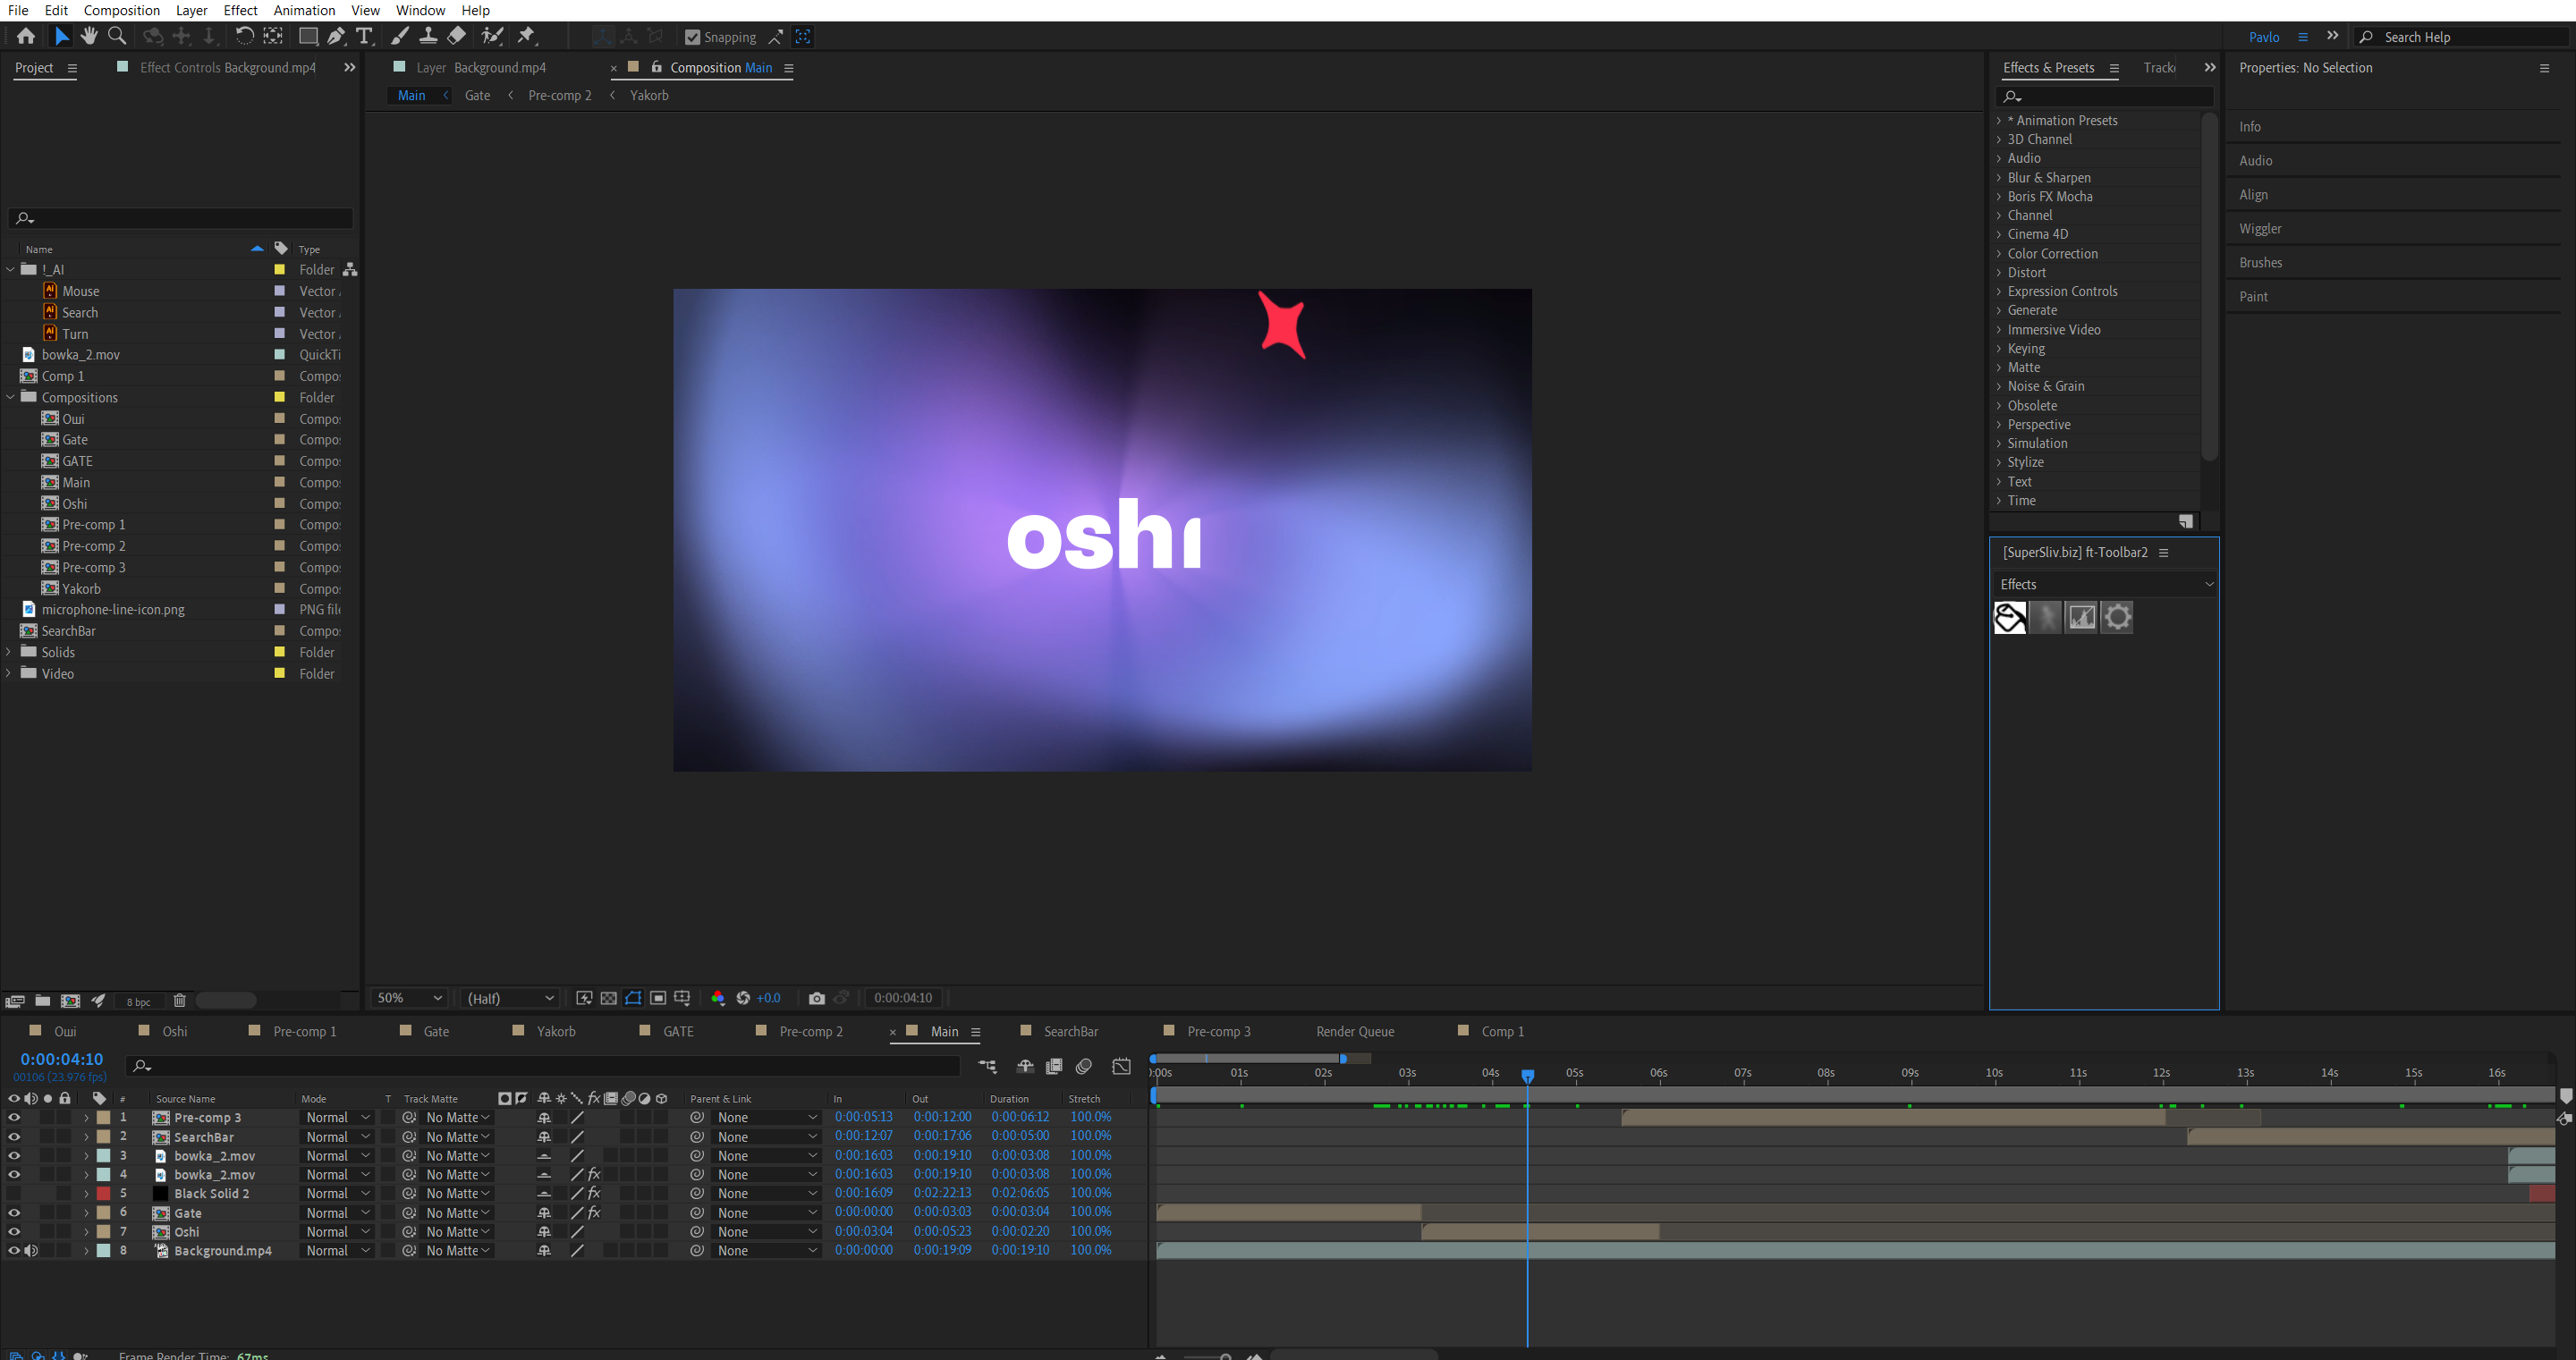Switch to the SearchBar timeline tab
Image resolution: width=2576 pixels, height=1360 pixels.
click(1070, 1031)
